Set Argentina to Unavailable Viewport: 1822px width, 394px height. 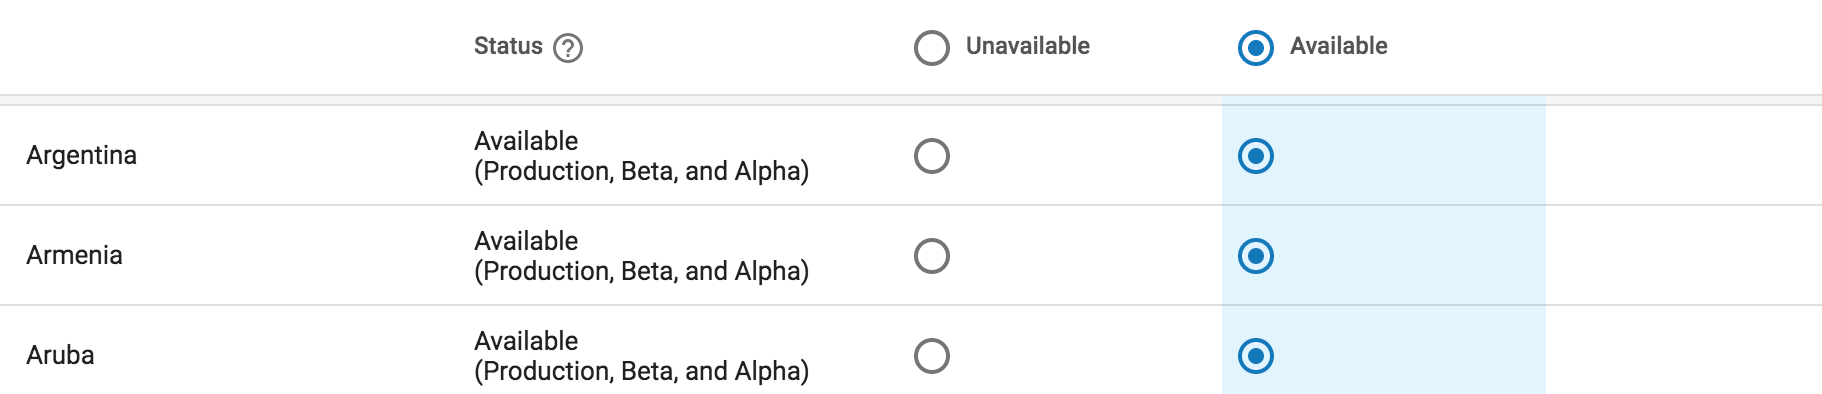pos(932,156)
